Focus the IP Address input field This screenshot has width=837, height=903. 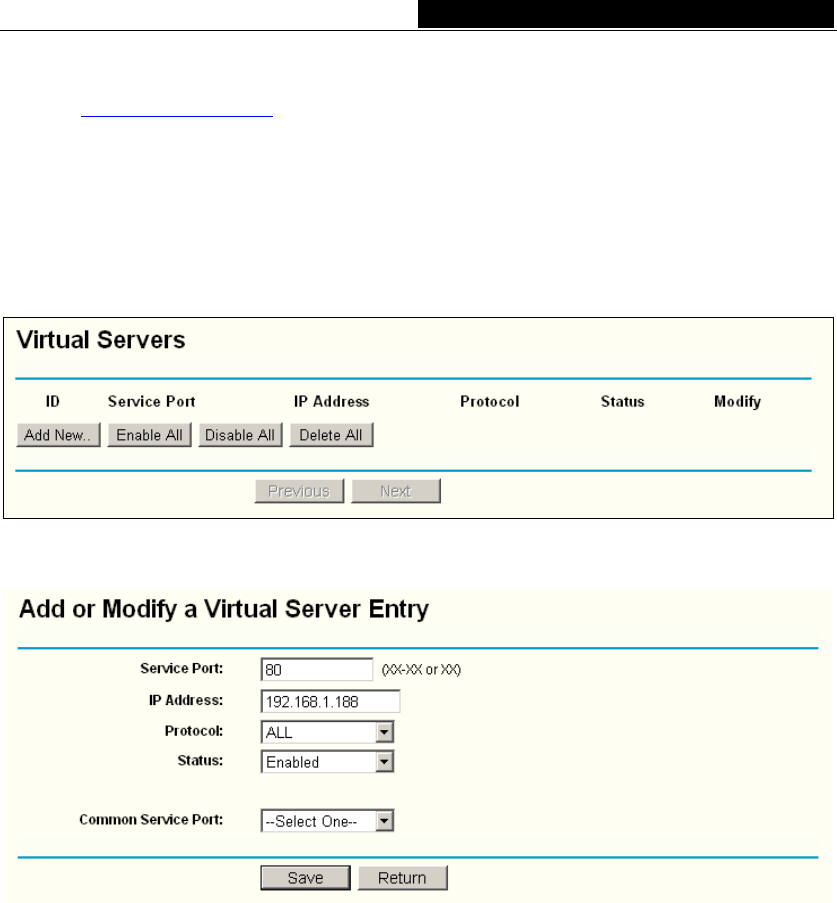point(330,701)
